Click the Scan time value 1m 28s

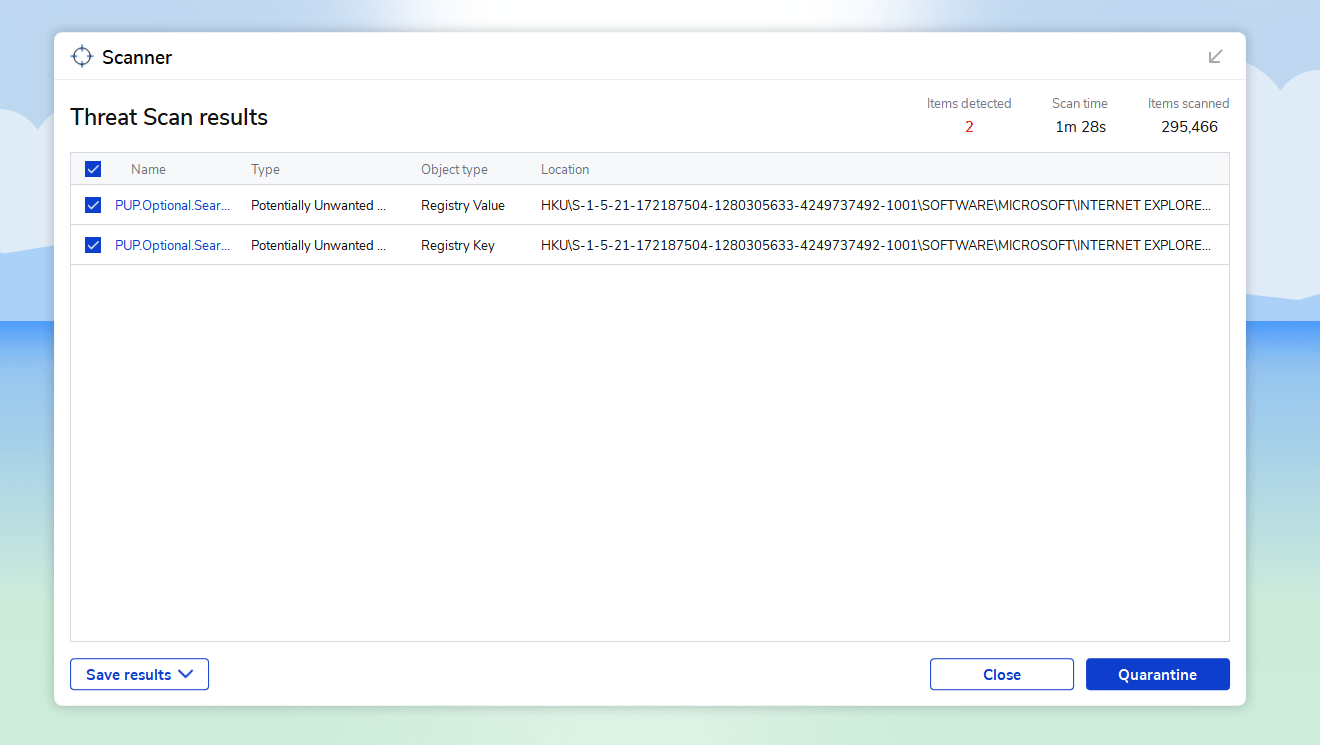pos(1081,127)
